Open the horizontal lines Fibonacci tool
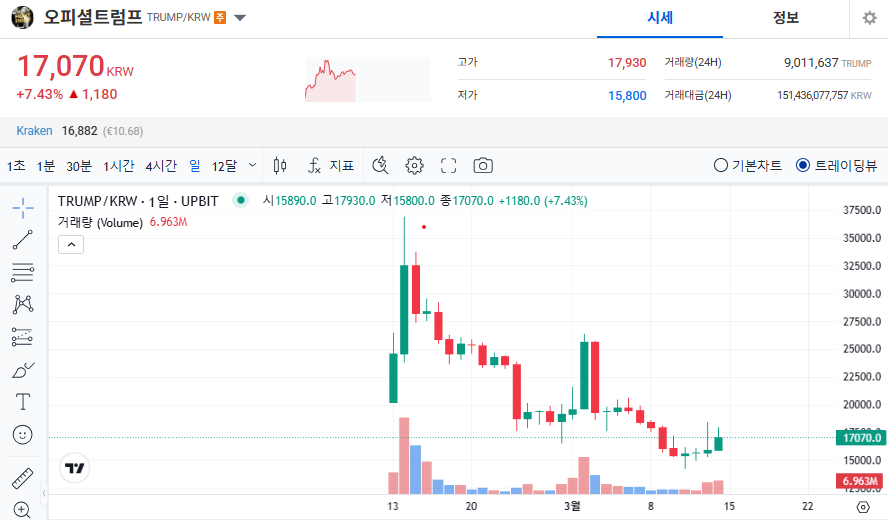The height and width of the screenshot is (520, 888). pos(23,272)
